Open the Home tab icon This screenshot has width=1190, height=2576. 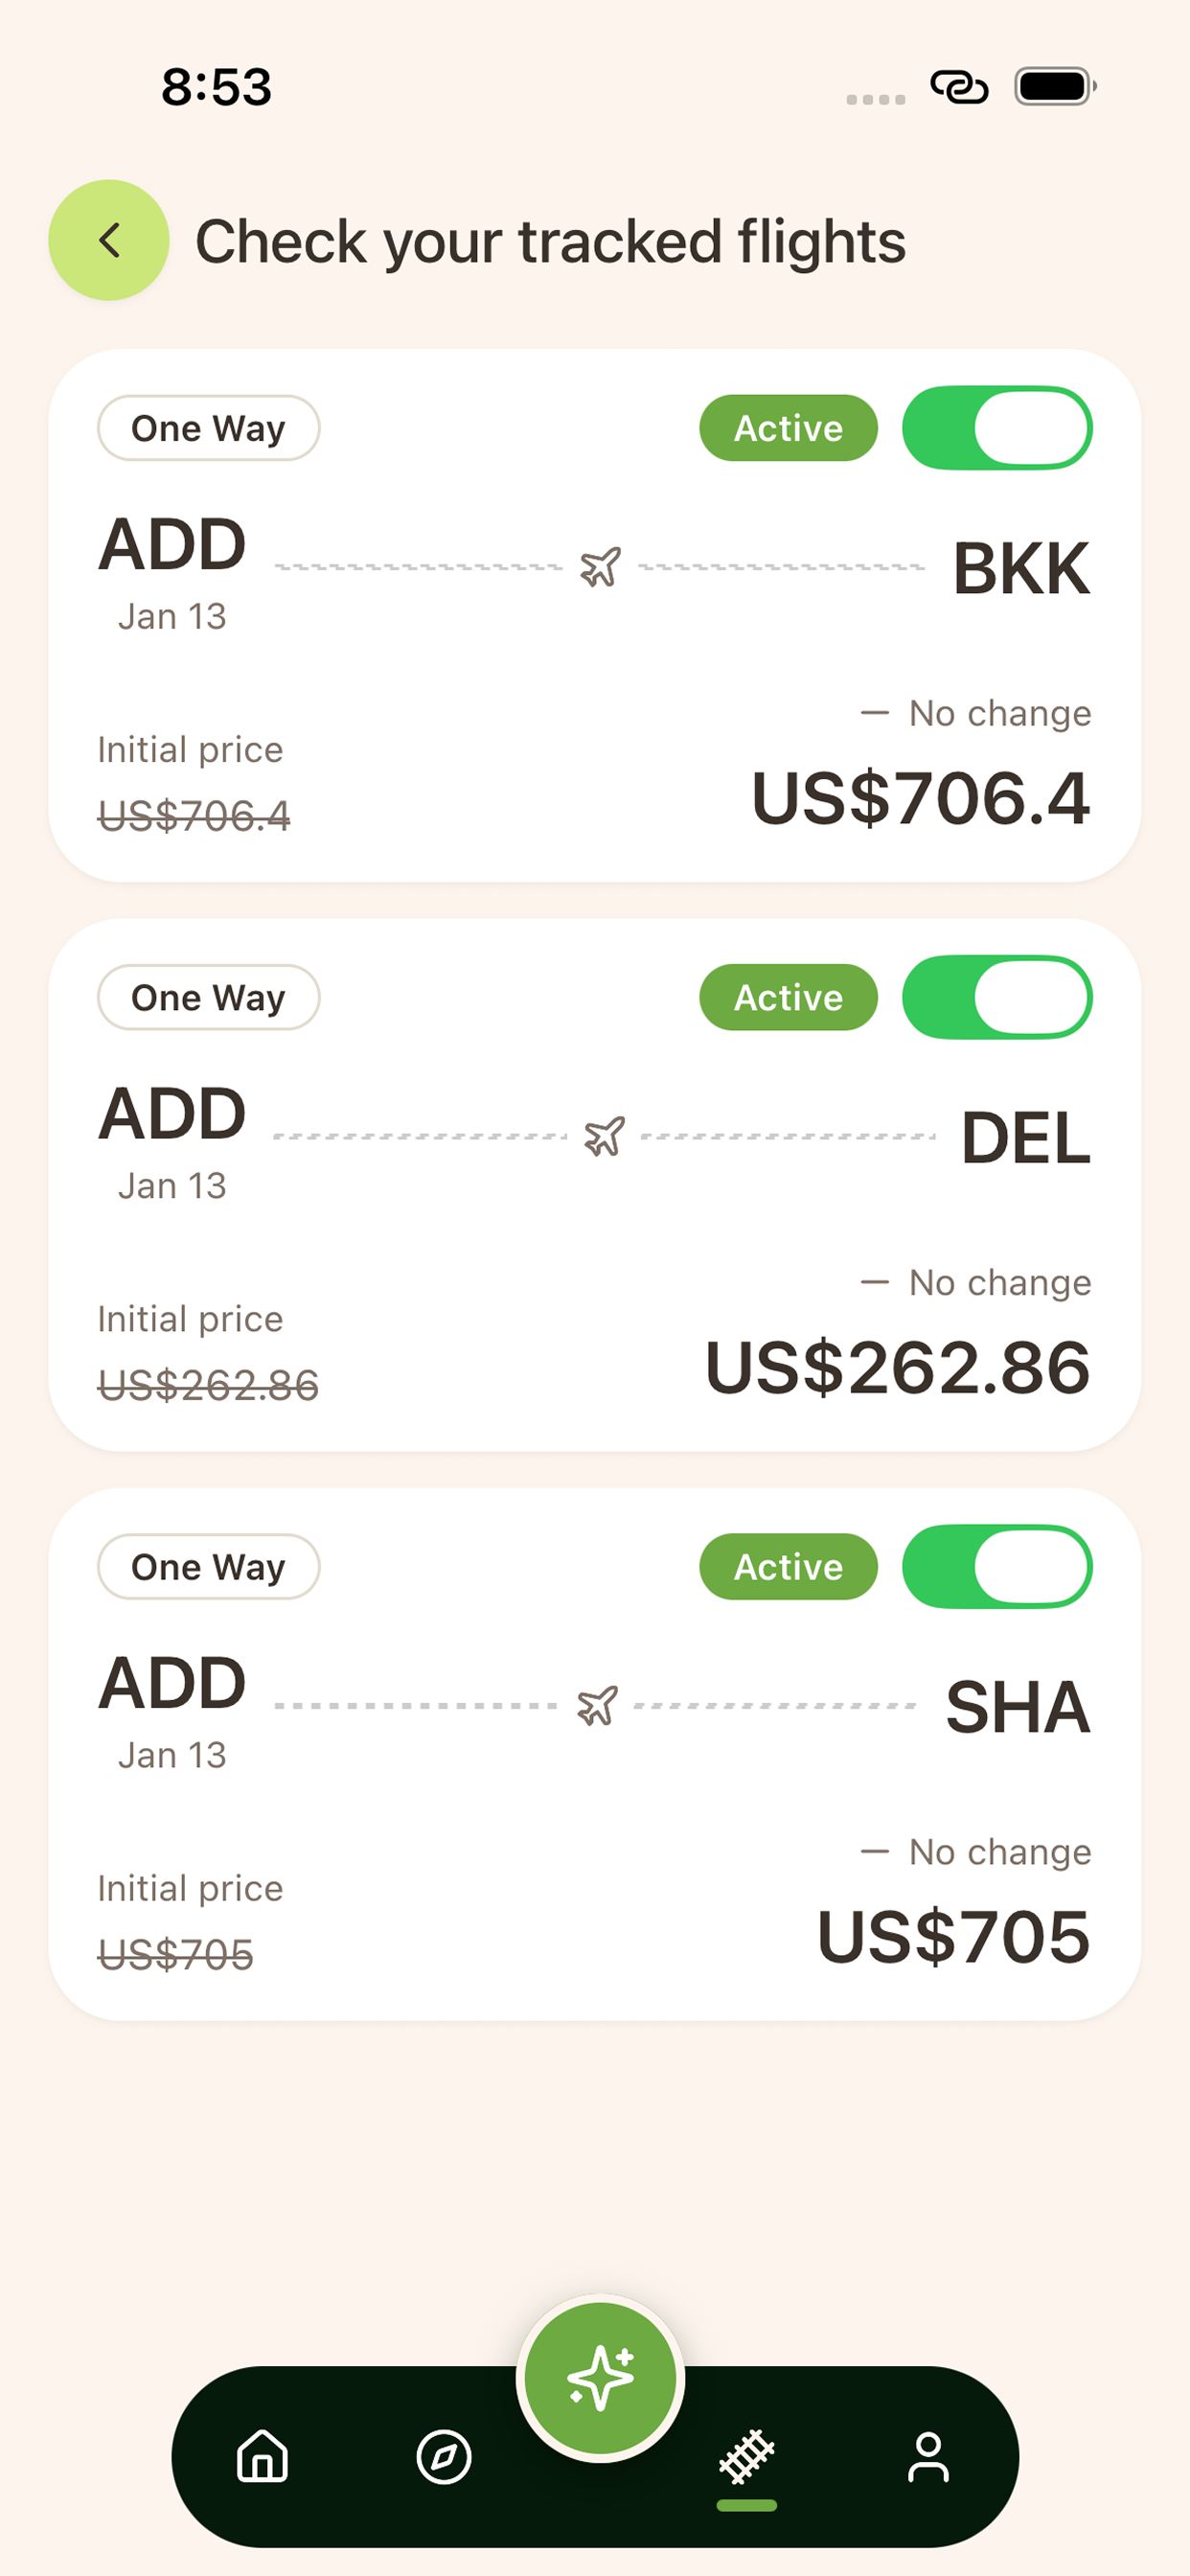(263, 2457)
